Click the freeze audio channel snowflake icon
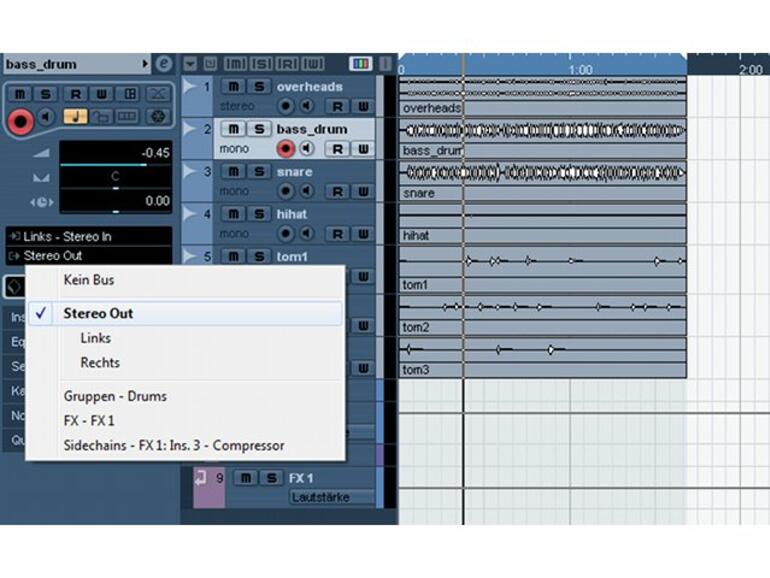Viewport: 770px width, 578px height. click(x=157, y=116)
